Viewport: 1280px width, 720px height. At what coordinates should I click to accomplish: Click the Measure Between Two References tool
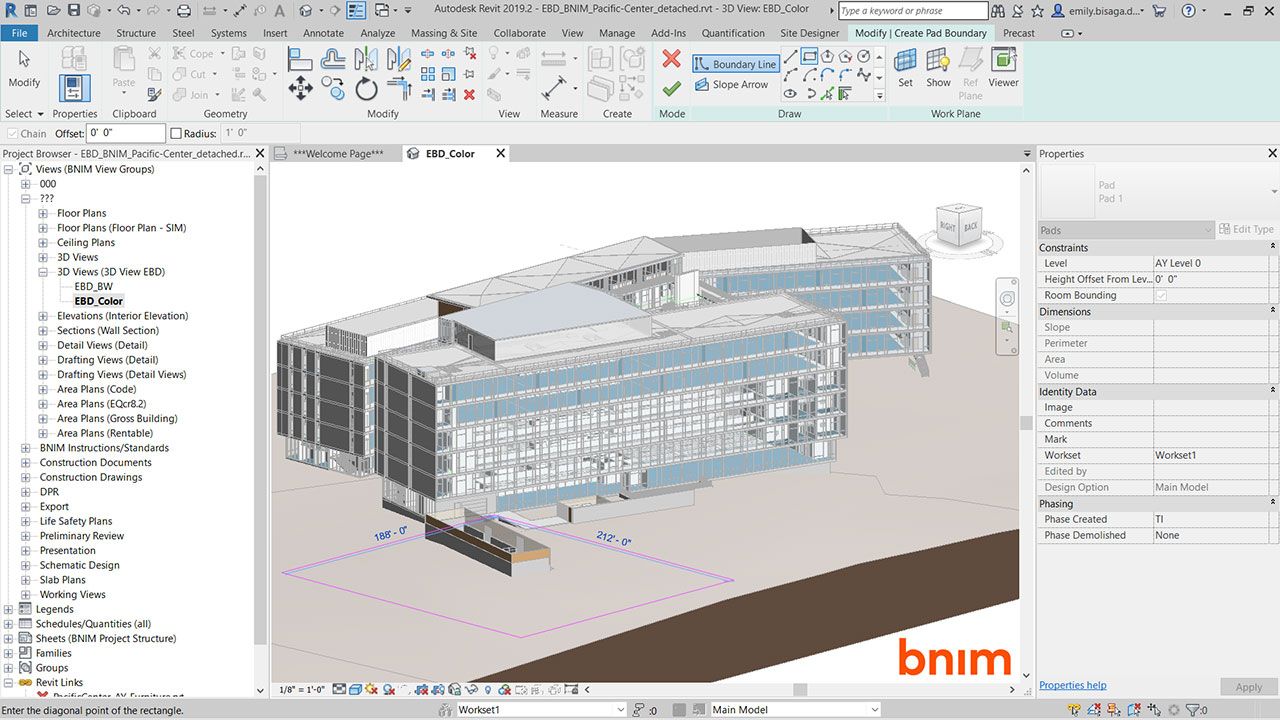[x=554, y=88]
